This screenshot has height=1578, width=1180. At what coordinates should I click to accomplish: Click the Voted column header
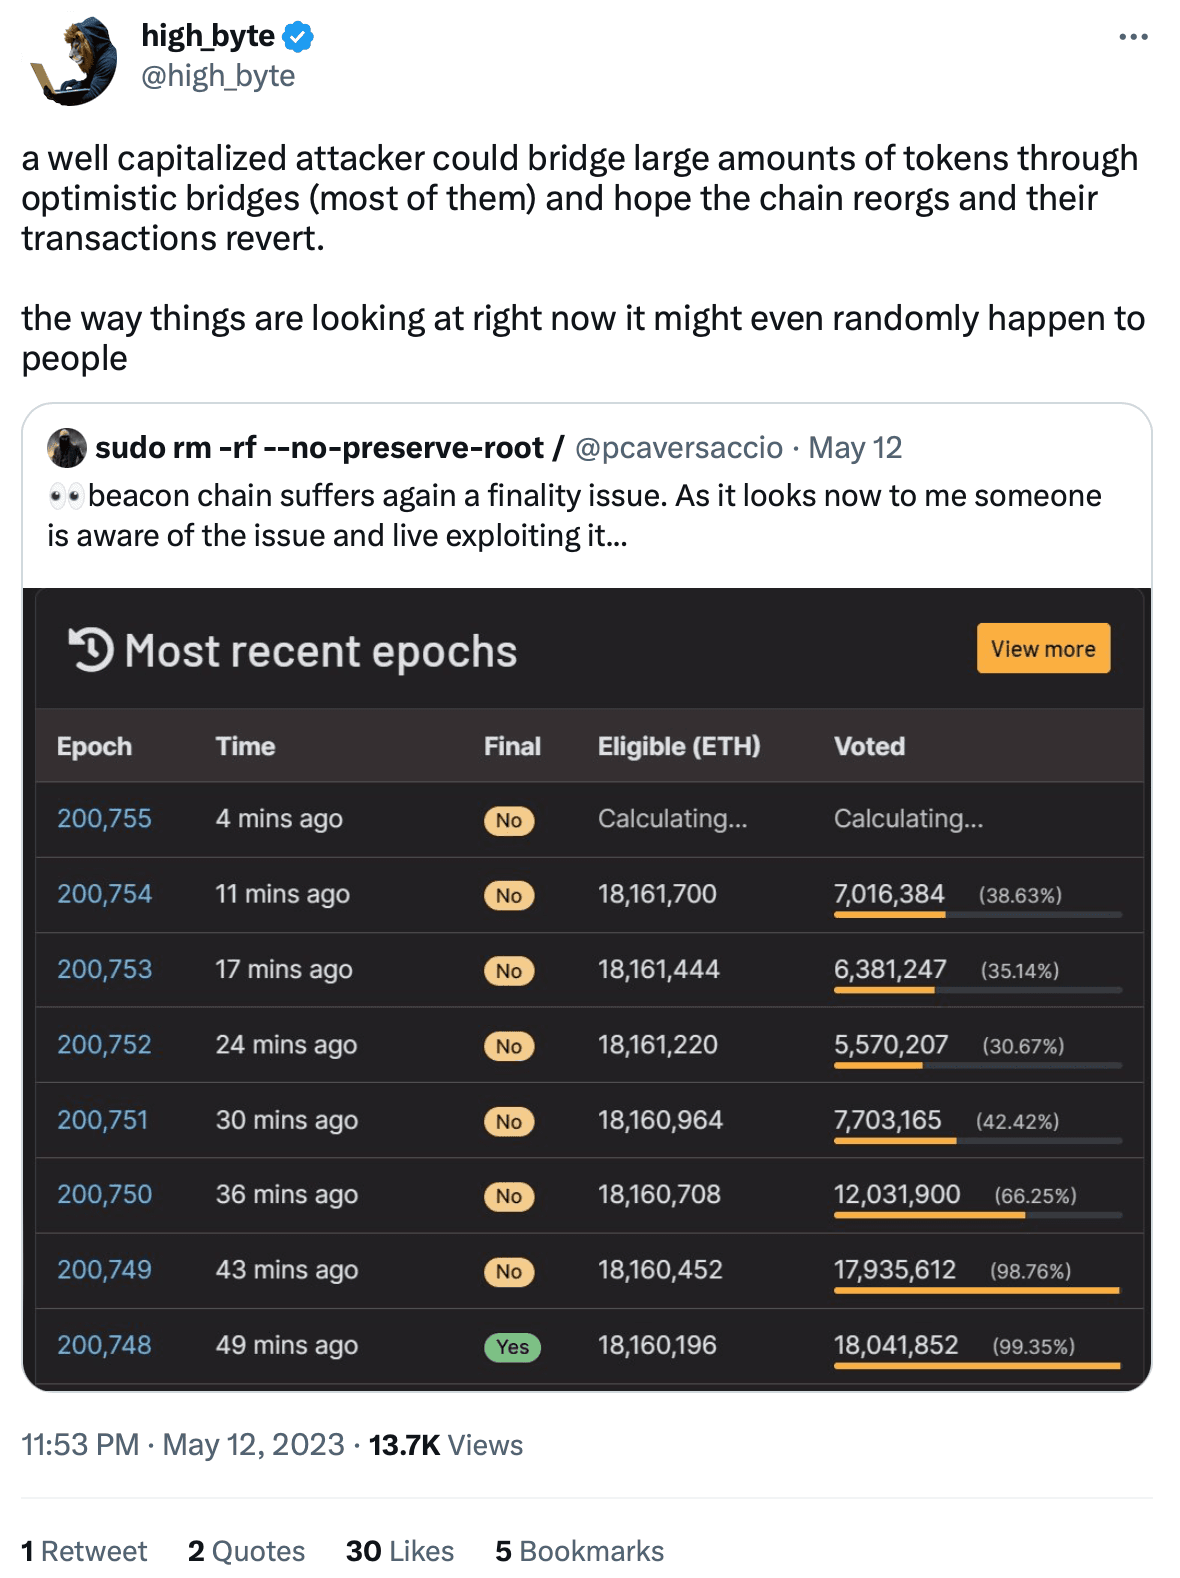click(869, 746)
